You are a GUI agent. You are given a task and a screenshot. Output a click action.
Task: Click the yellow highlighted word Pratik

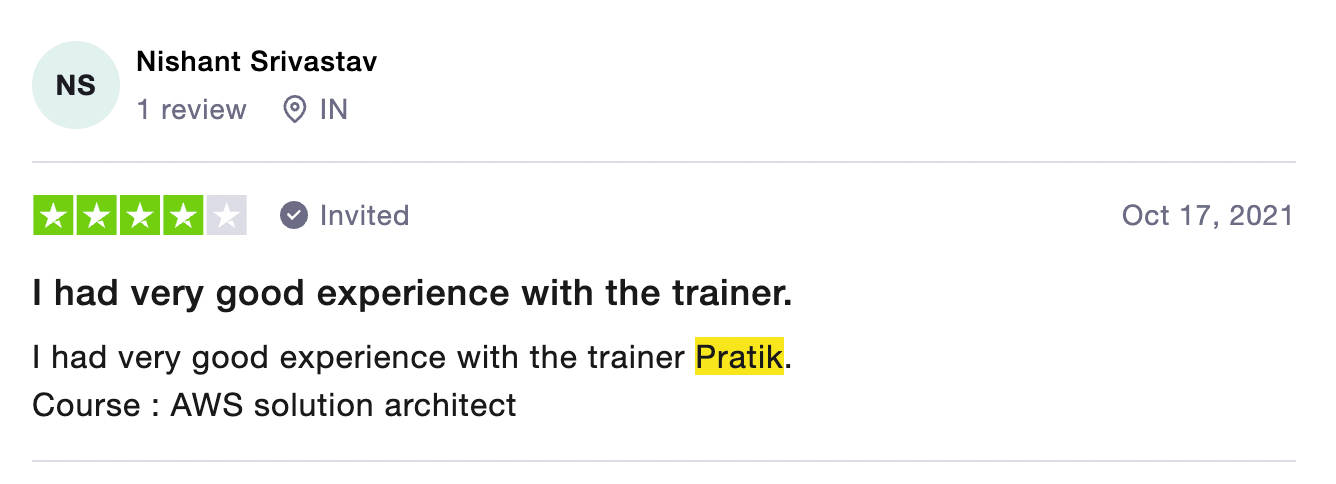[x=739, y=357]
